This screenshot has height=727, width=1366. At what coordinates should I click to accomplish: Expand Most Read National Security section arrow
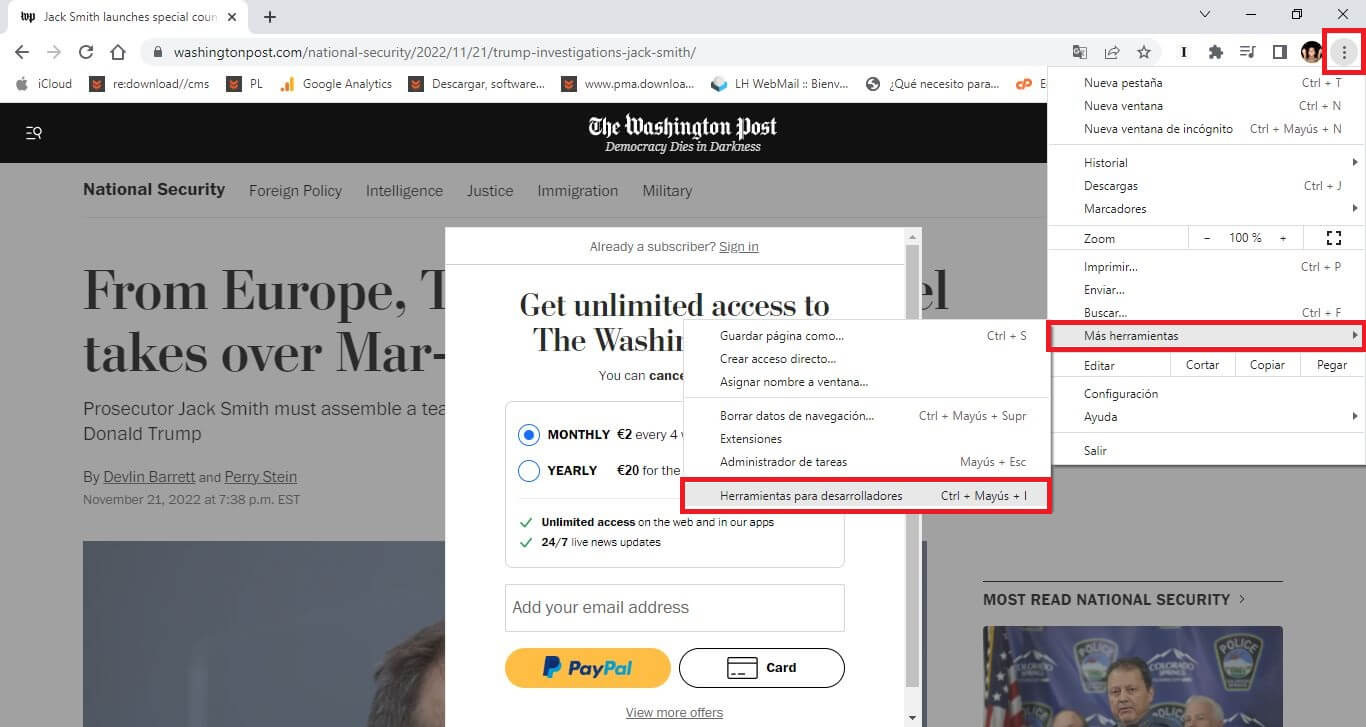click(1242, 600)
